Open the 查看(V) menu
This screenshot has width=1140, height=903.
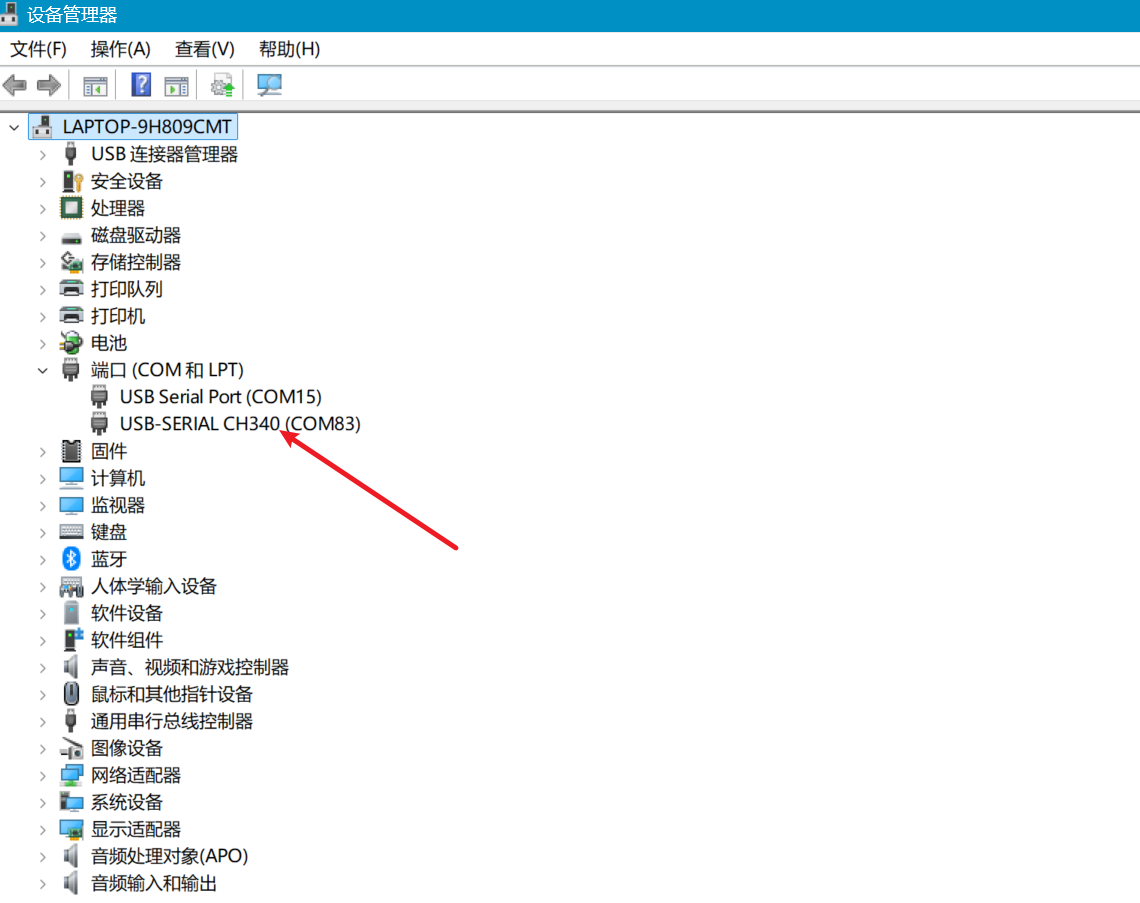pos(205,49)
